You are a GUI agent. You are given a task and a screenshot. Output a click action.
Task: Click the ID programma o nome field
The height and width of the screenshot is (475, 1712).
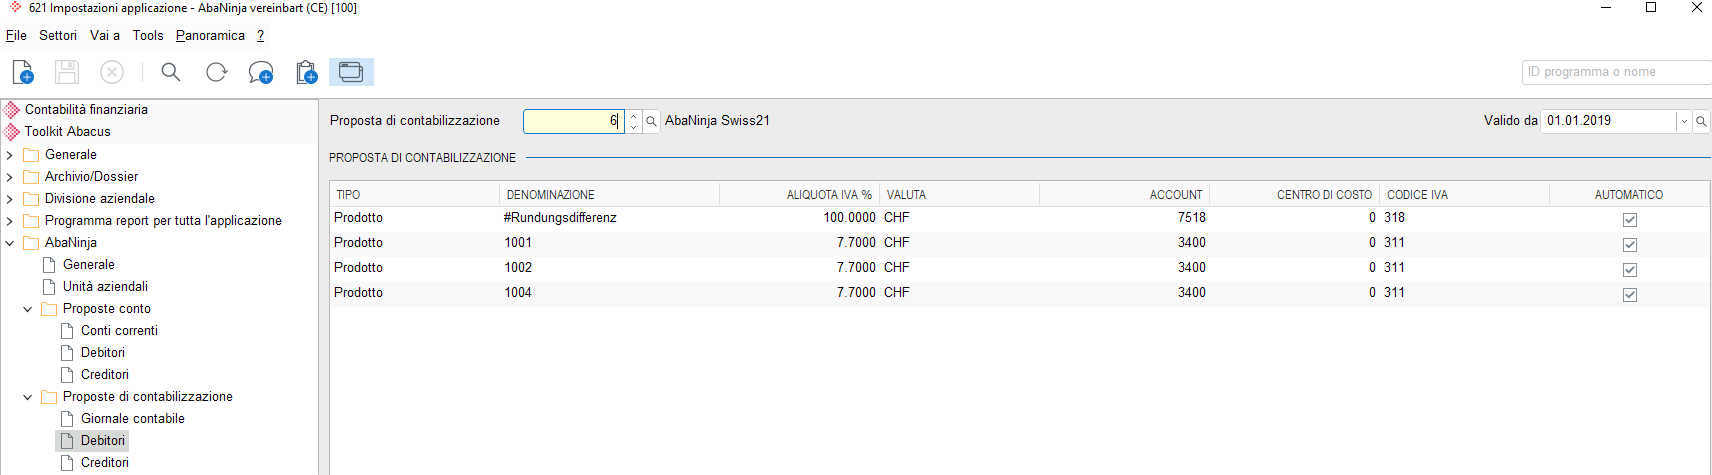pos(1616,72)
